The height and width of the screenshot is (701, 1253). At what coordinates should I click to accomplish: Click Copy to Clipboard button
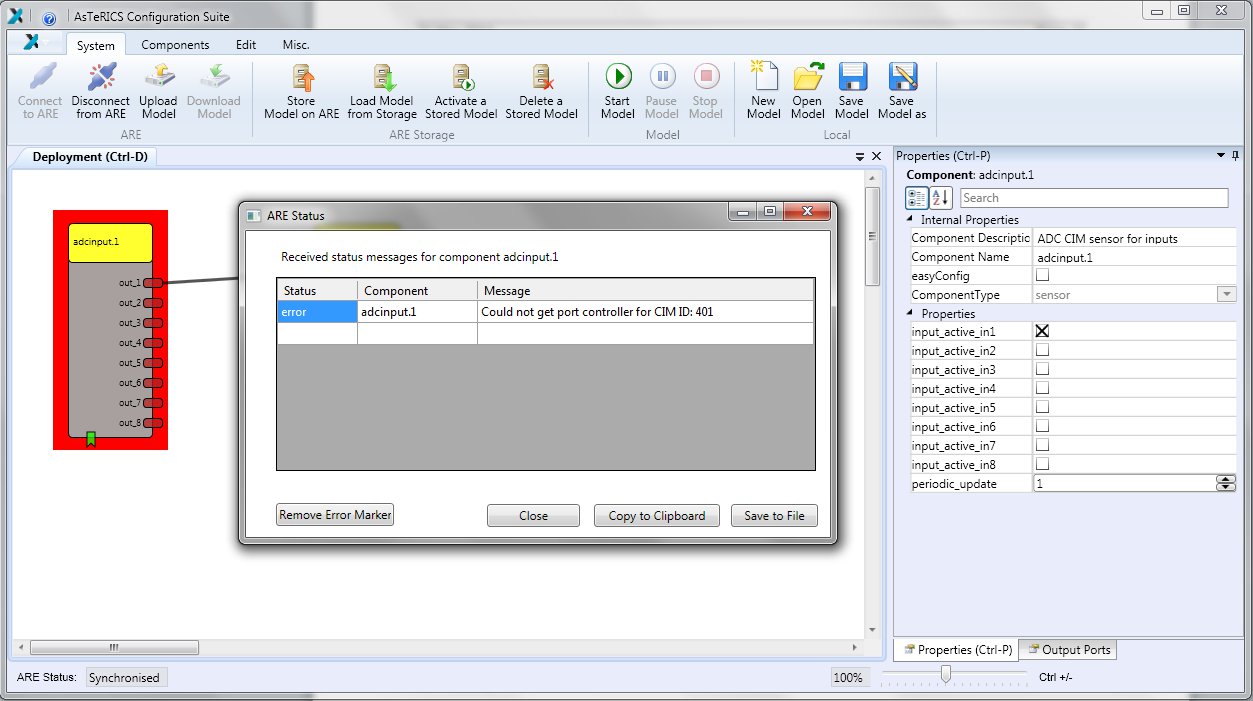pyautogui.click(x=656, y=516)
